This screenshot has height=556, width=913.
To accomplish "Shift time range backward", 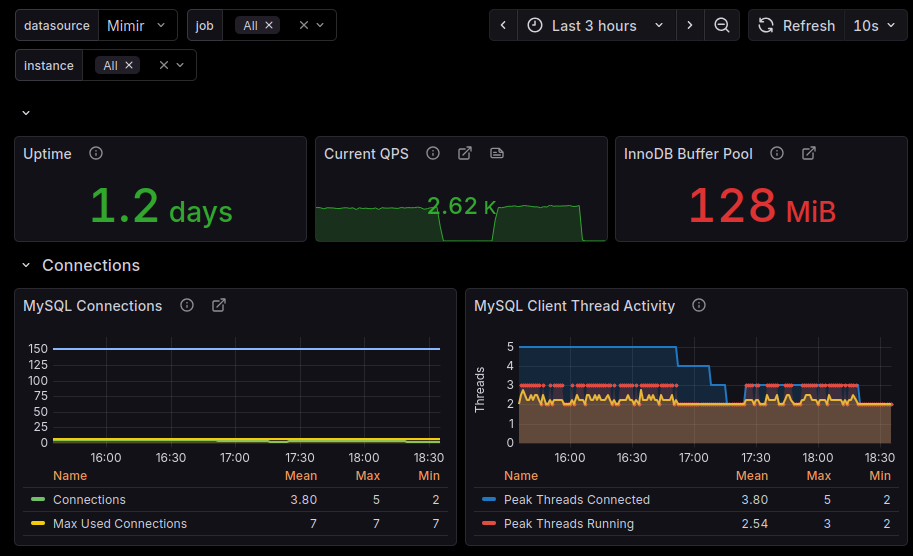I will tap(504, 25).
